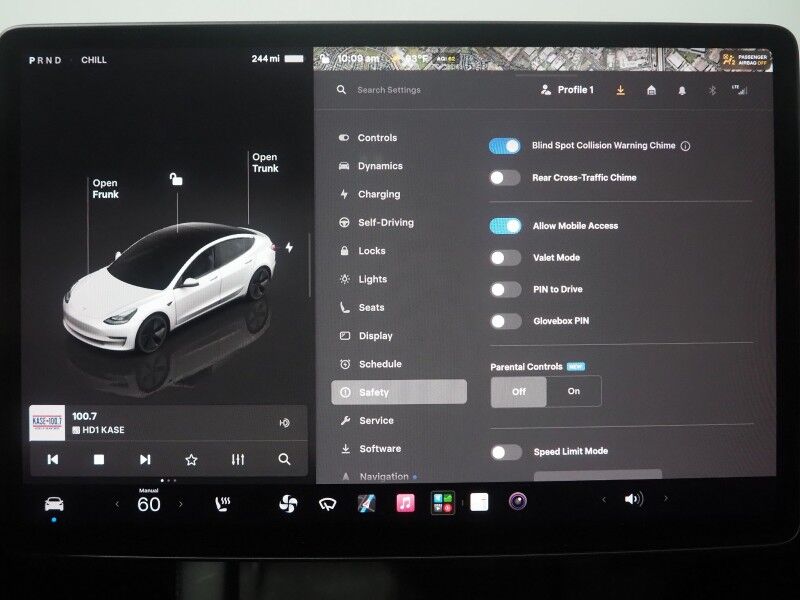Open the white square app icon
800x600 pixels.
[x=479, y=502]
